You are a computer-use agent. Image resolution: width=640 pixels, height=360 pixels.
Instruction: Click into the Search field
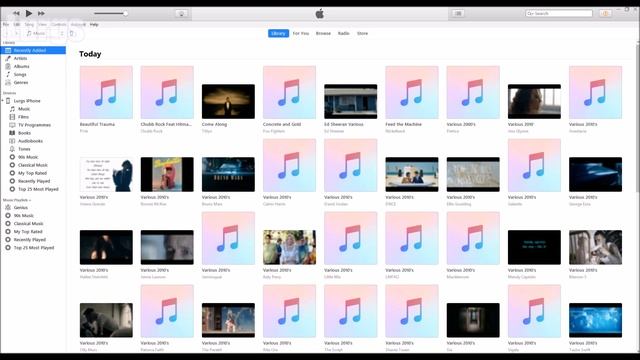[x=559, y=13]
